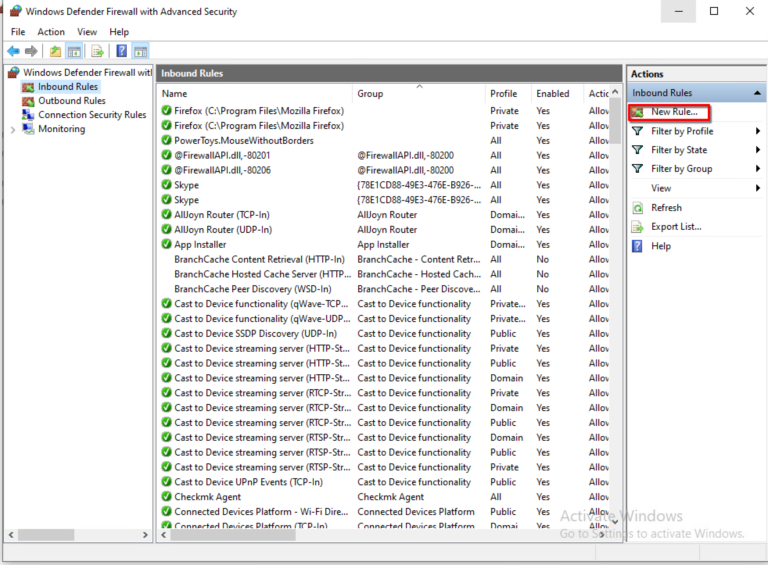The height and width of the screenshot is (565, 768).
Task: Click the Refresh icon in Actions pane
Action: [638, 208]
